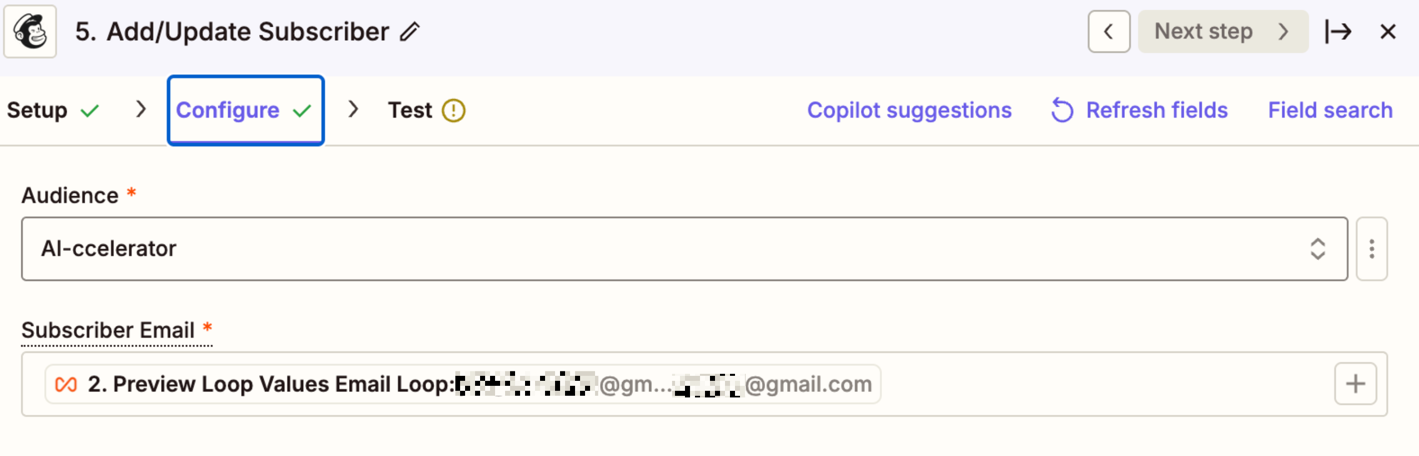
Task: Rename step using the pencil edit icon
Action: 409,32
